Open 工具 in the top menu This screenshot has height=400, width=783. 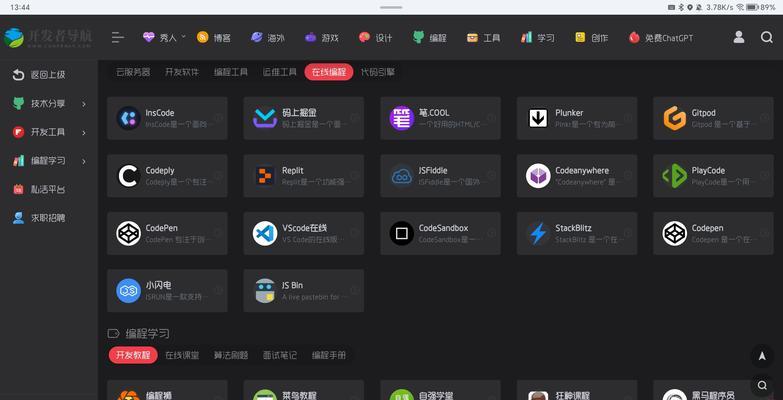click(483, 37)
